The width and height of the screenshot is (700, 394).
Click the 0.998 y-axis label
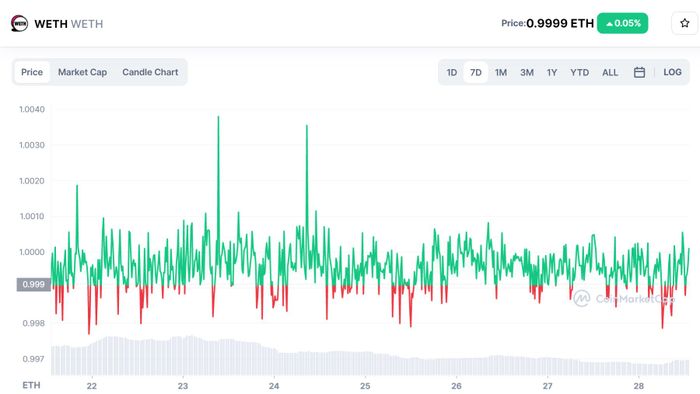tap(33, 323)
